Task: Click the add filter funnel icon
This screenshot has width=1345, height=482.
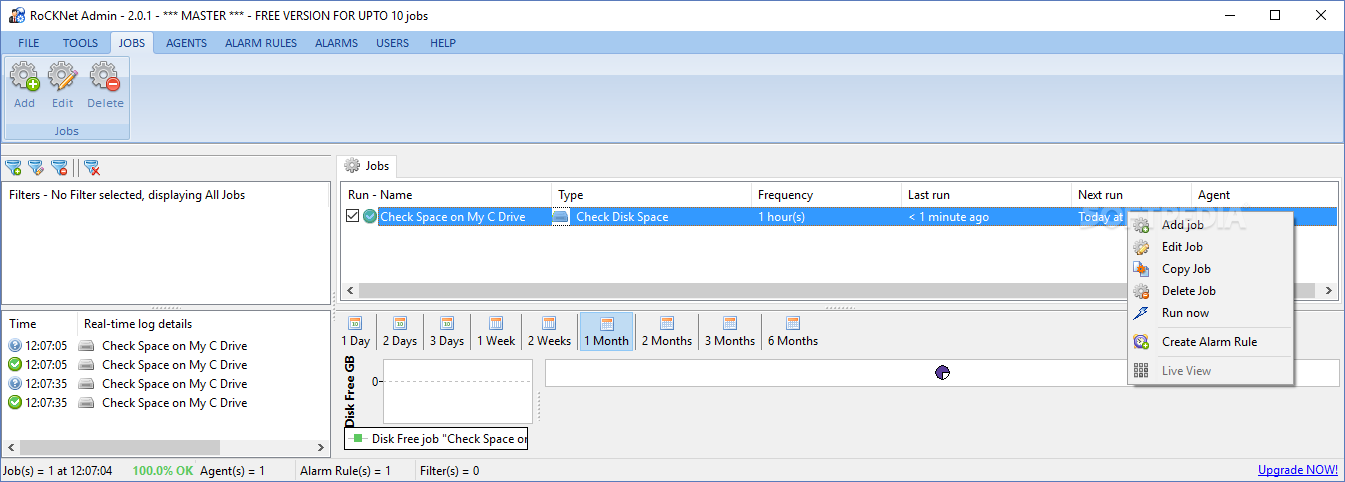Action: pyautogui.click(x=13, y=167)
